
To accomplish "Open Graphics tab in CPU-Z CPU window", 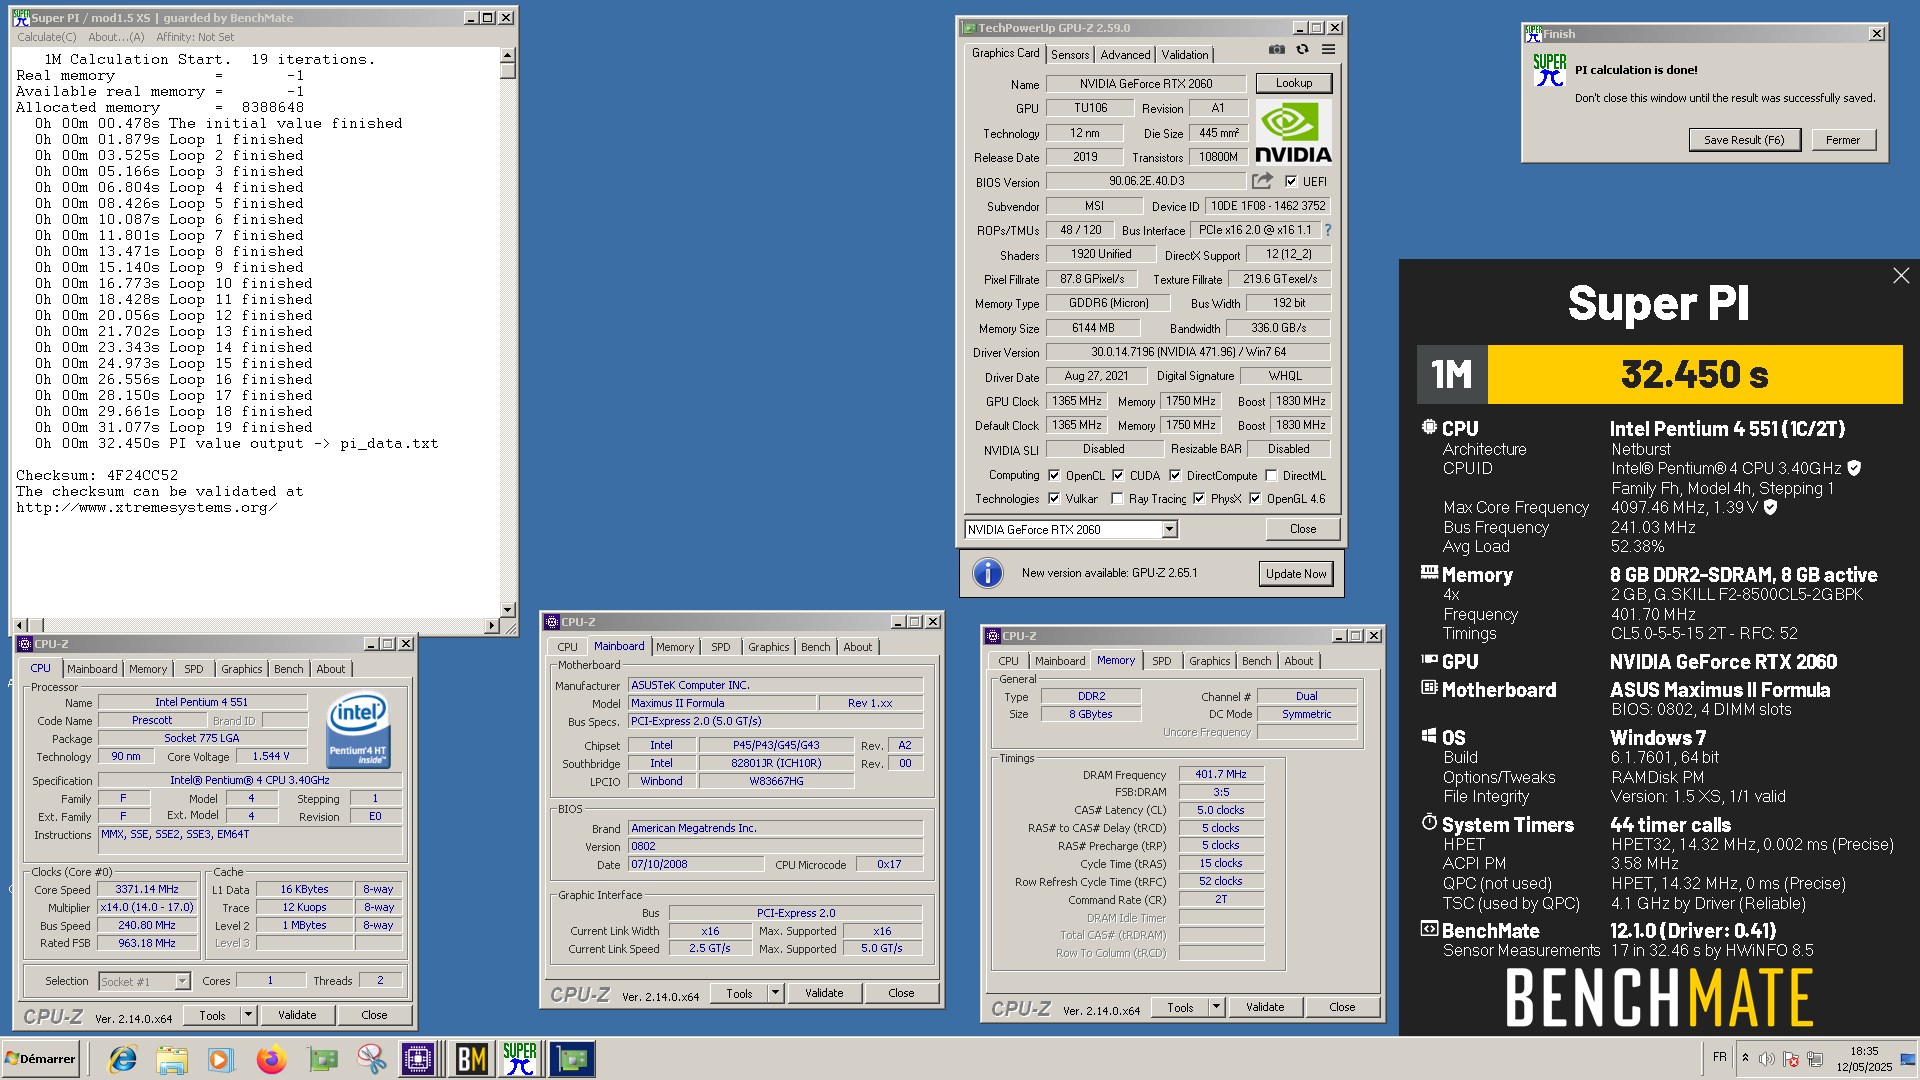I will [x=241, y=669].
